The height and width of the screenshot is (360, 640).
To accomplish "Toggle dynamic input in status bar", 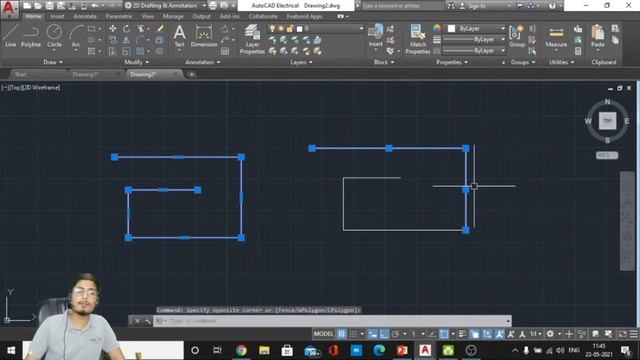I will tap(373, 334).
